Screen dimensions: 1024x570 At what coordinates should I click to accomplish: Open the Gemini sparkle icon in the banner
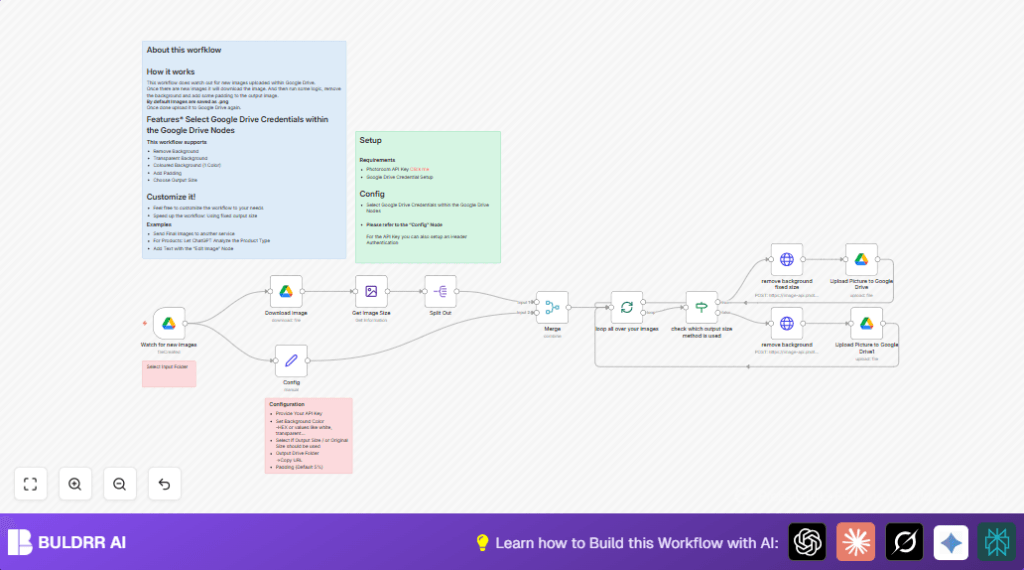(951, 542)
